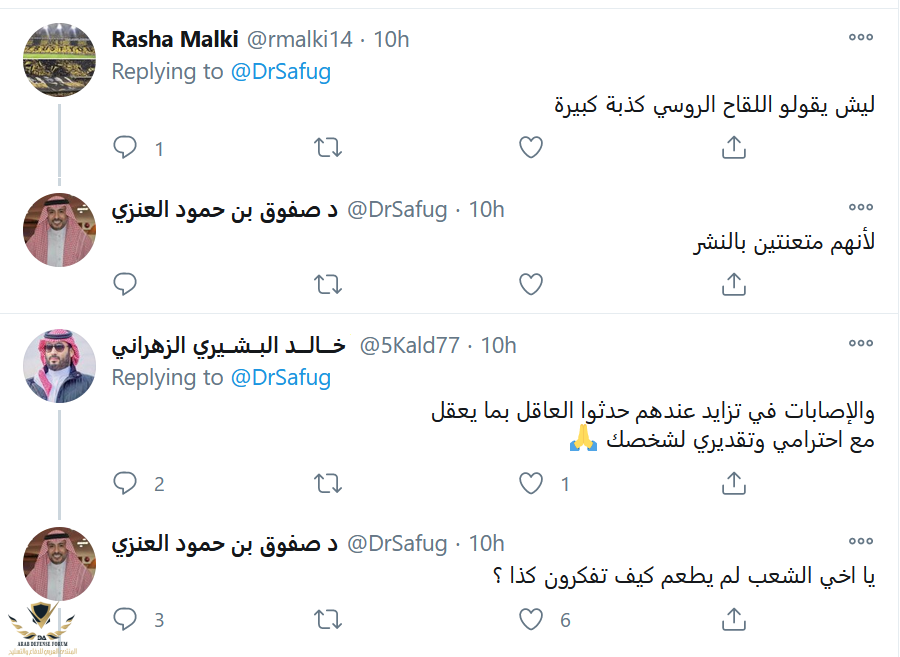Open the 10h timestamp on Rasha Malki's tweet
900x657 pixels.
392,40
